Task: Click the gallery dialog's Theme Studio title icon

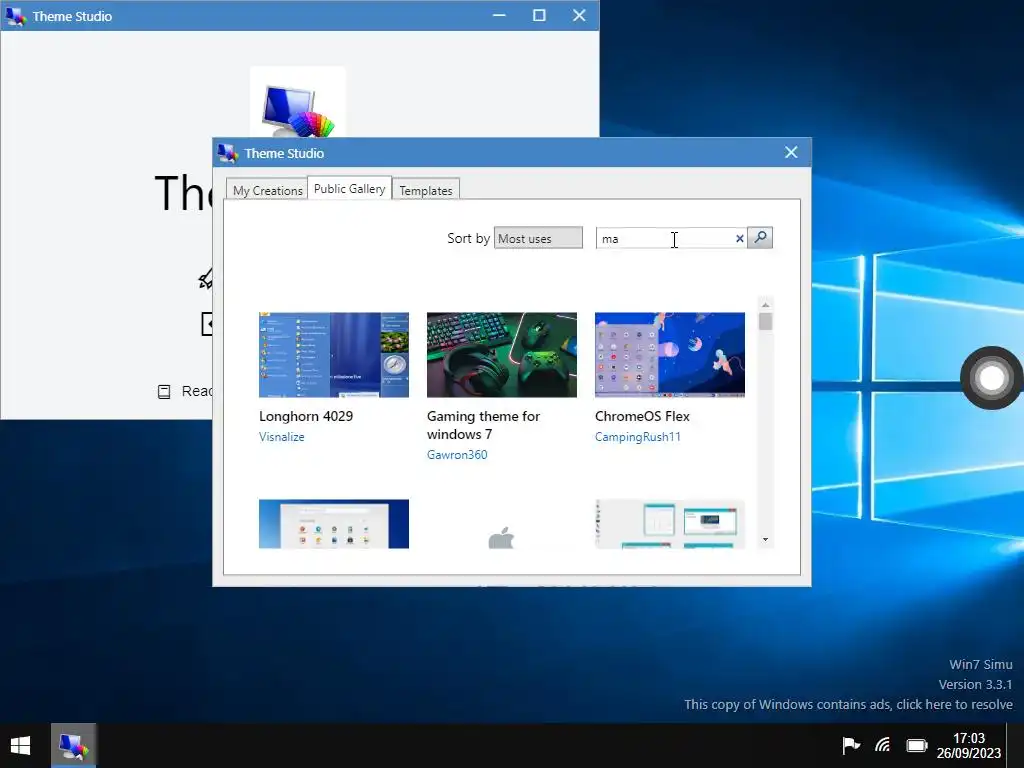Action: [x=228, y=153]
